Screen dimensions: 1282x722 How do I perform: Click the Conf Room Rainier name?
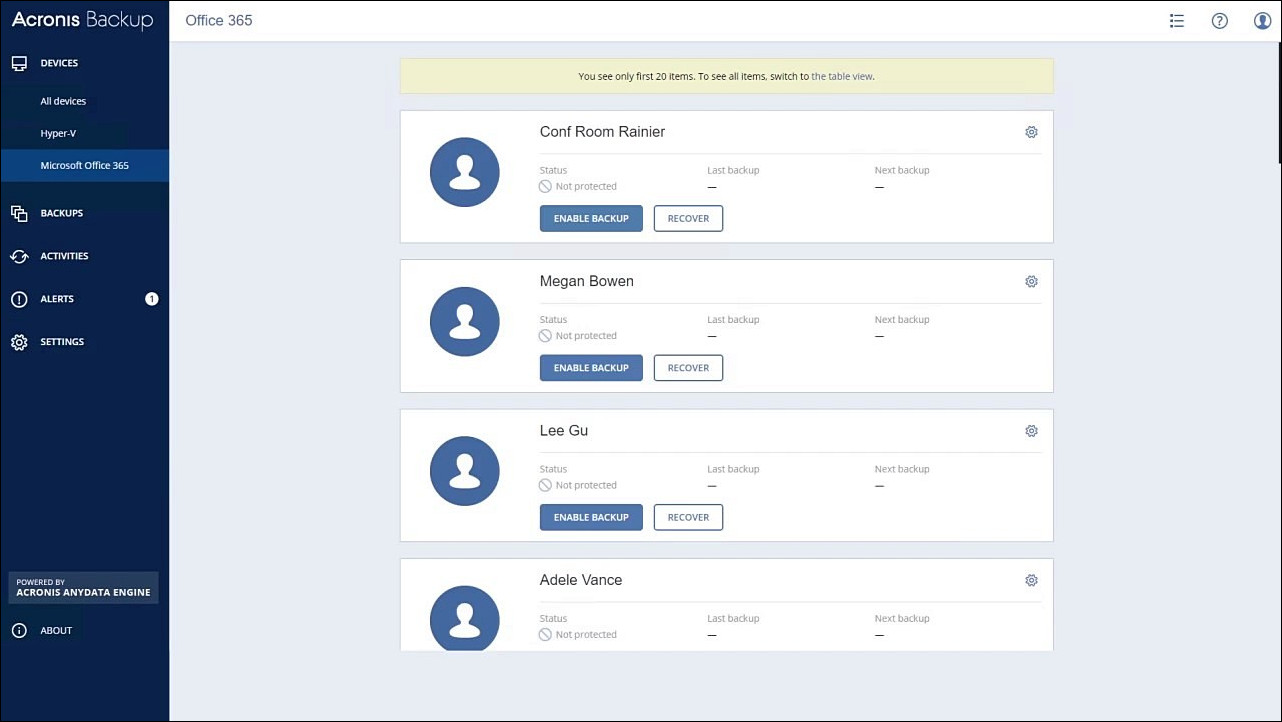pos(602,132)
